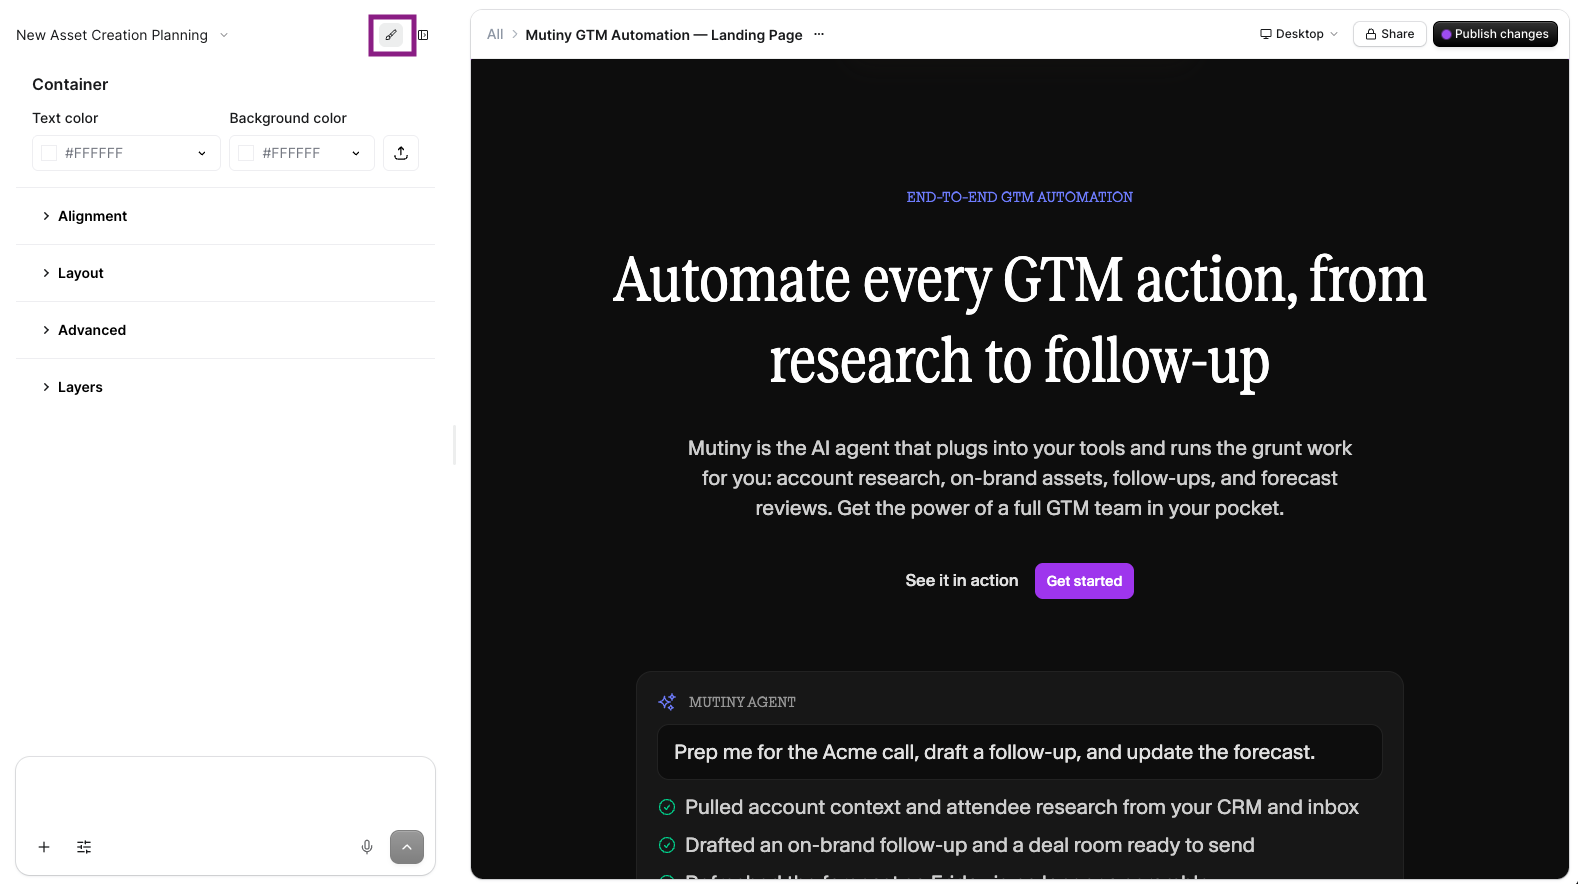Open the Text color dropdown
This screenshot has width=1578, height=884.
coord(201,153)
